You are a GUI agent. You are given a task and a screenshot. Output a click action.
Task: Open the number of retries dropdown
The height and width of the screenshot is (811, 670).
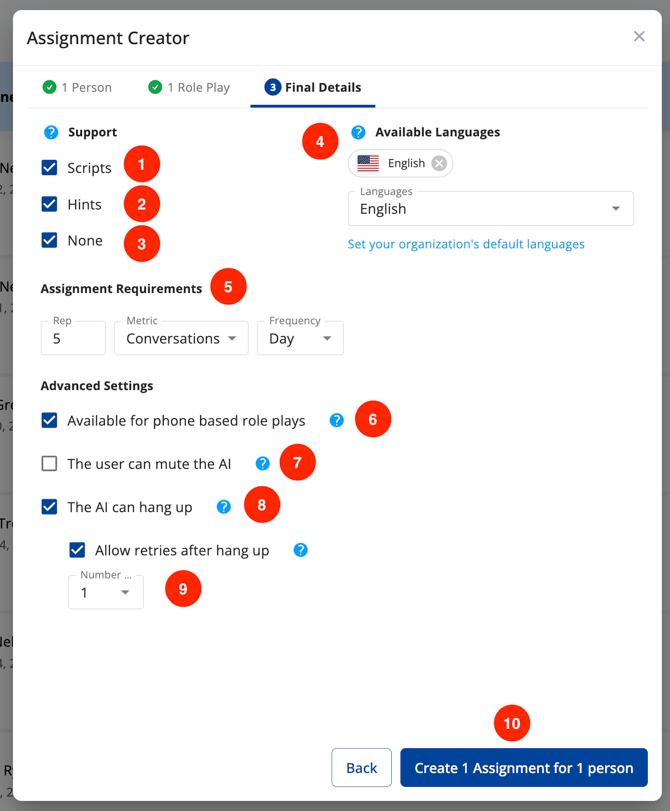(105, 593)
